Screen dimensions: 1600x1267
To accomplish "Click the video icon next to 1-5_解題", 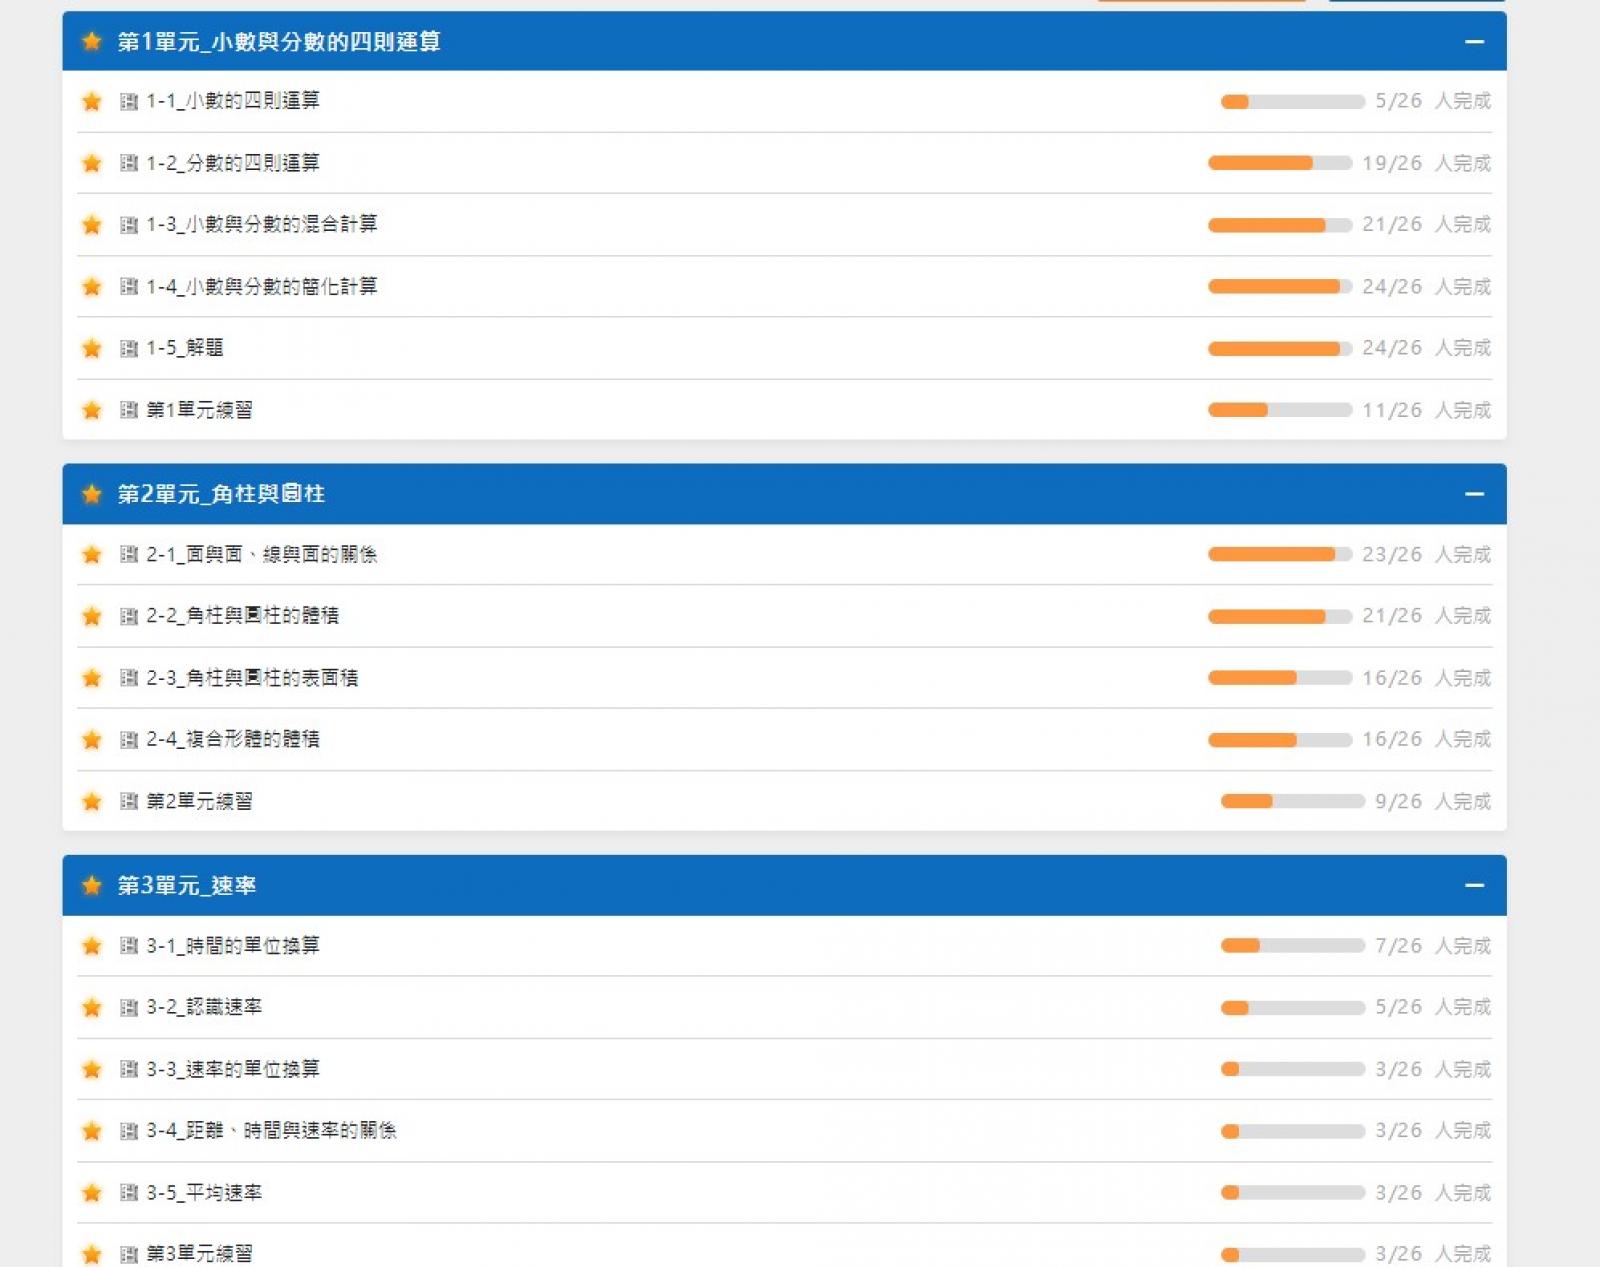I will [x=128, y=349].
